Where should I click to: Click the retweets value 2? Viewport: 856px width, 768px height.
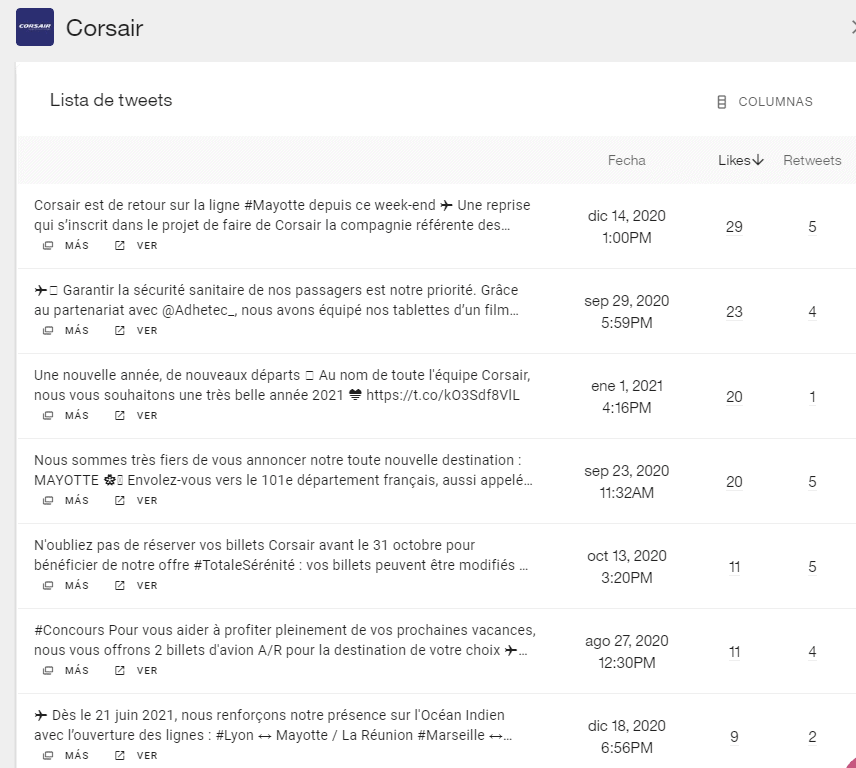click(812, 737)
